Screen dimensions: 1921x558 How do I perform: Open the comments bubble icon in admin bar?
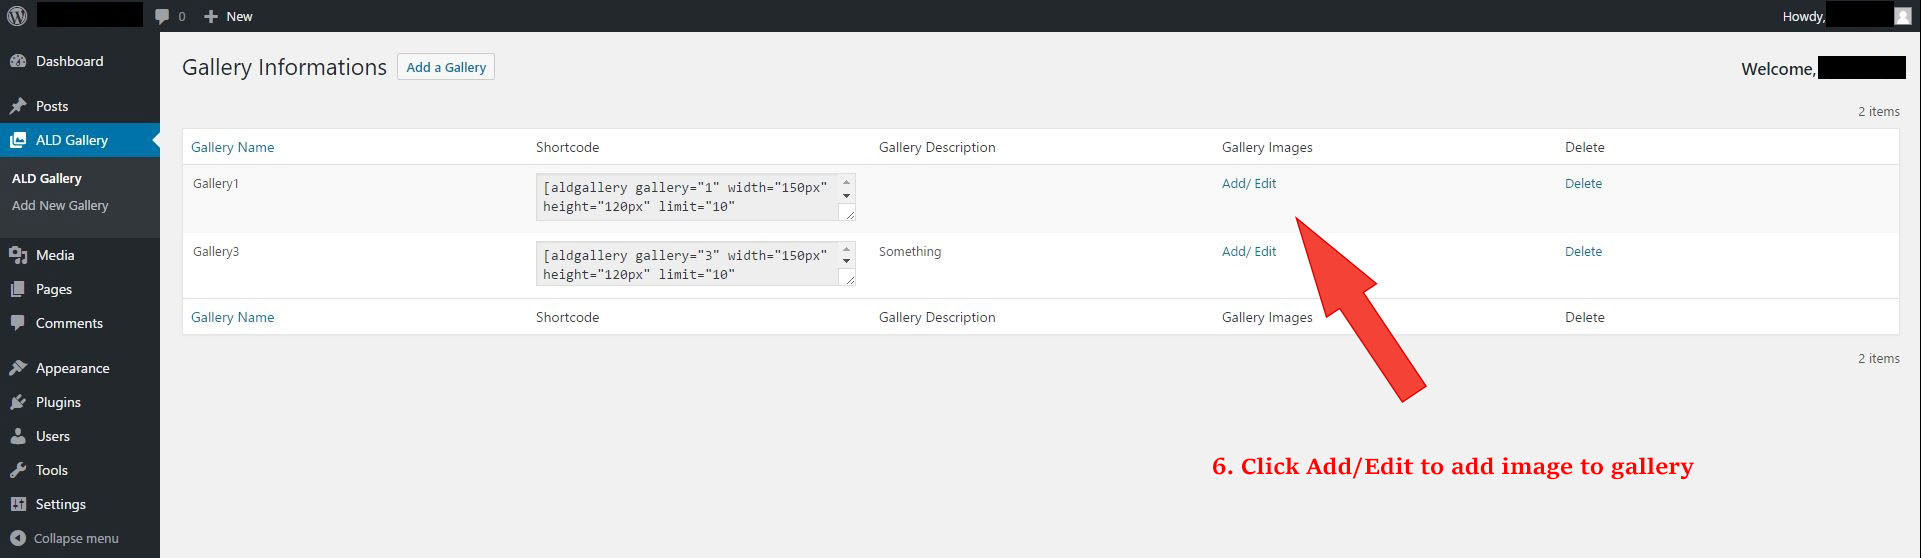click(162, 16)
